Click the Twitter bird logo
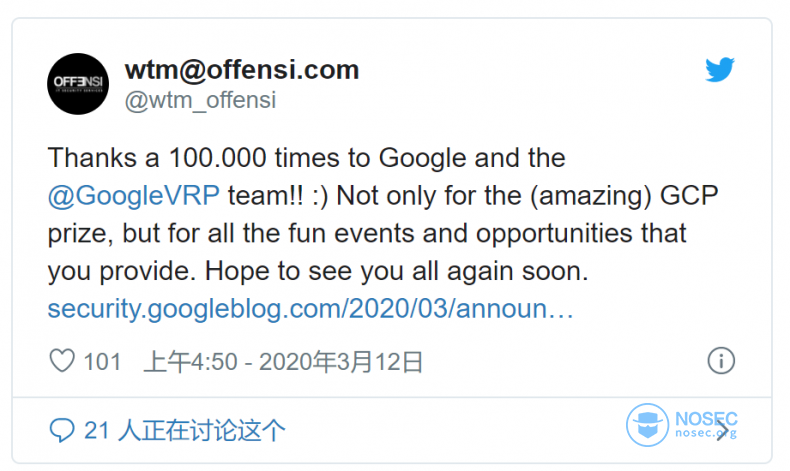 pos(719,70)
